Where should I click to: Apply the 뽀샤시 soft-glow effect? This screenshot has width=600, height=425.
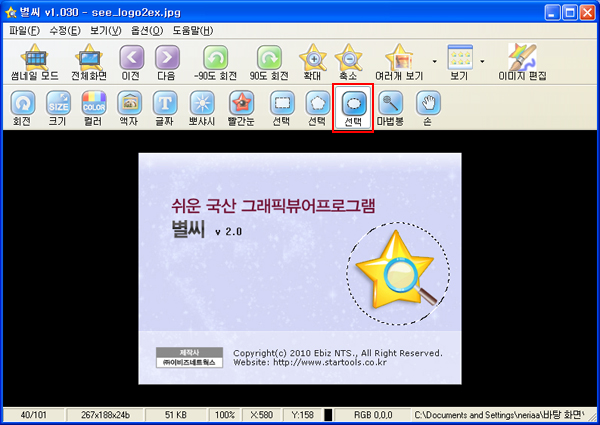point(202,108)
